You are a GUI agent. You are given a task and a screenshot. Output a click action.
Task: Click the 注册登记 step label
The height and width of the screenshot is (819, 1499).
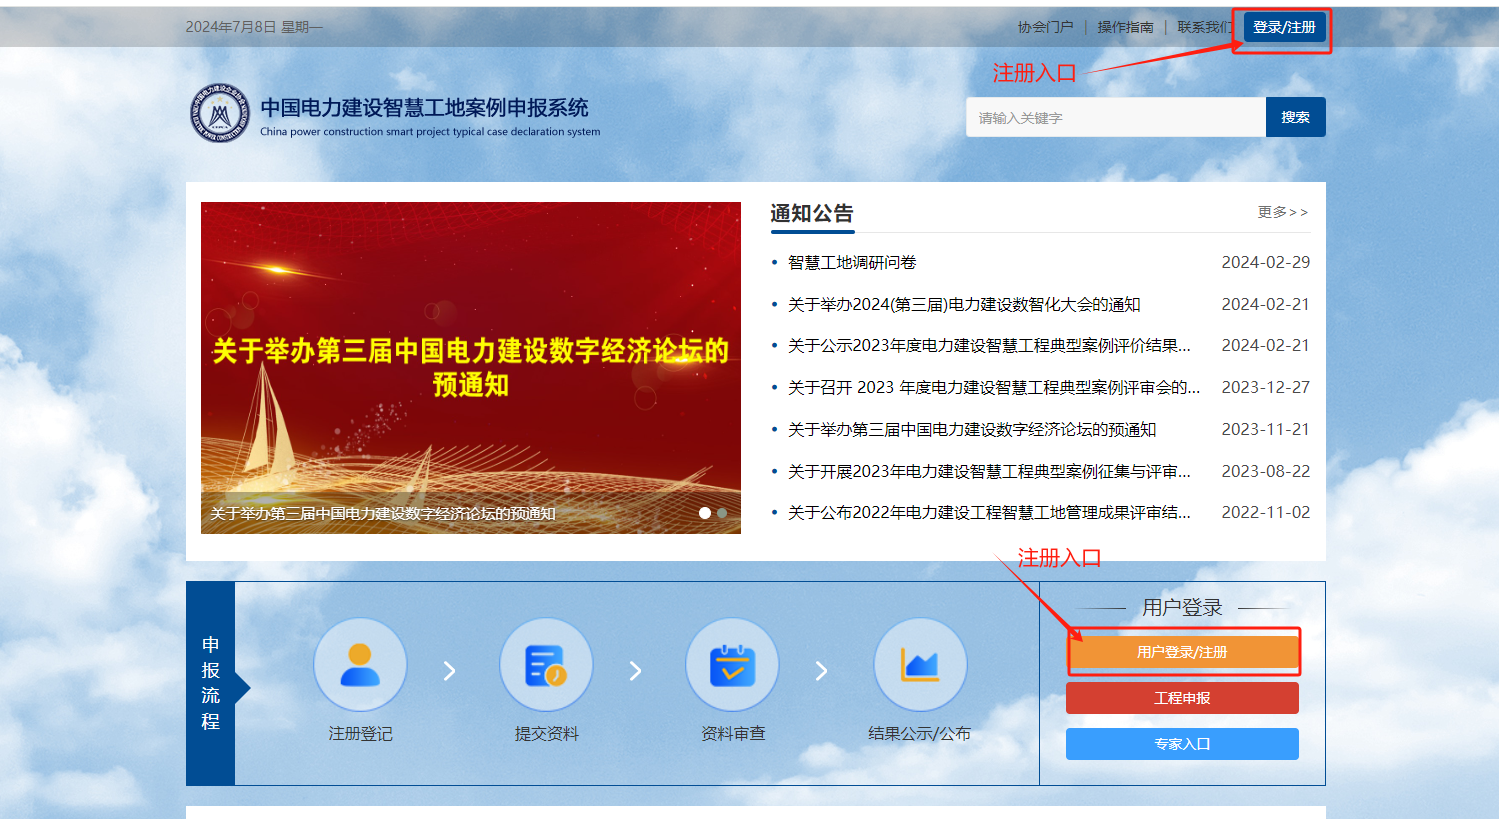click(x=360, y=733)
